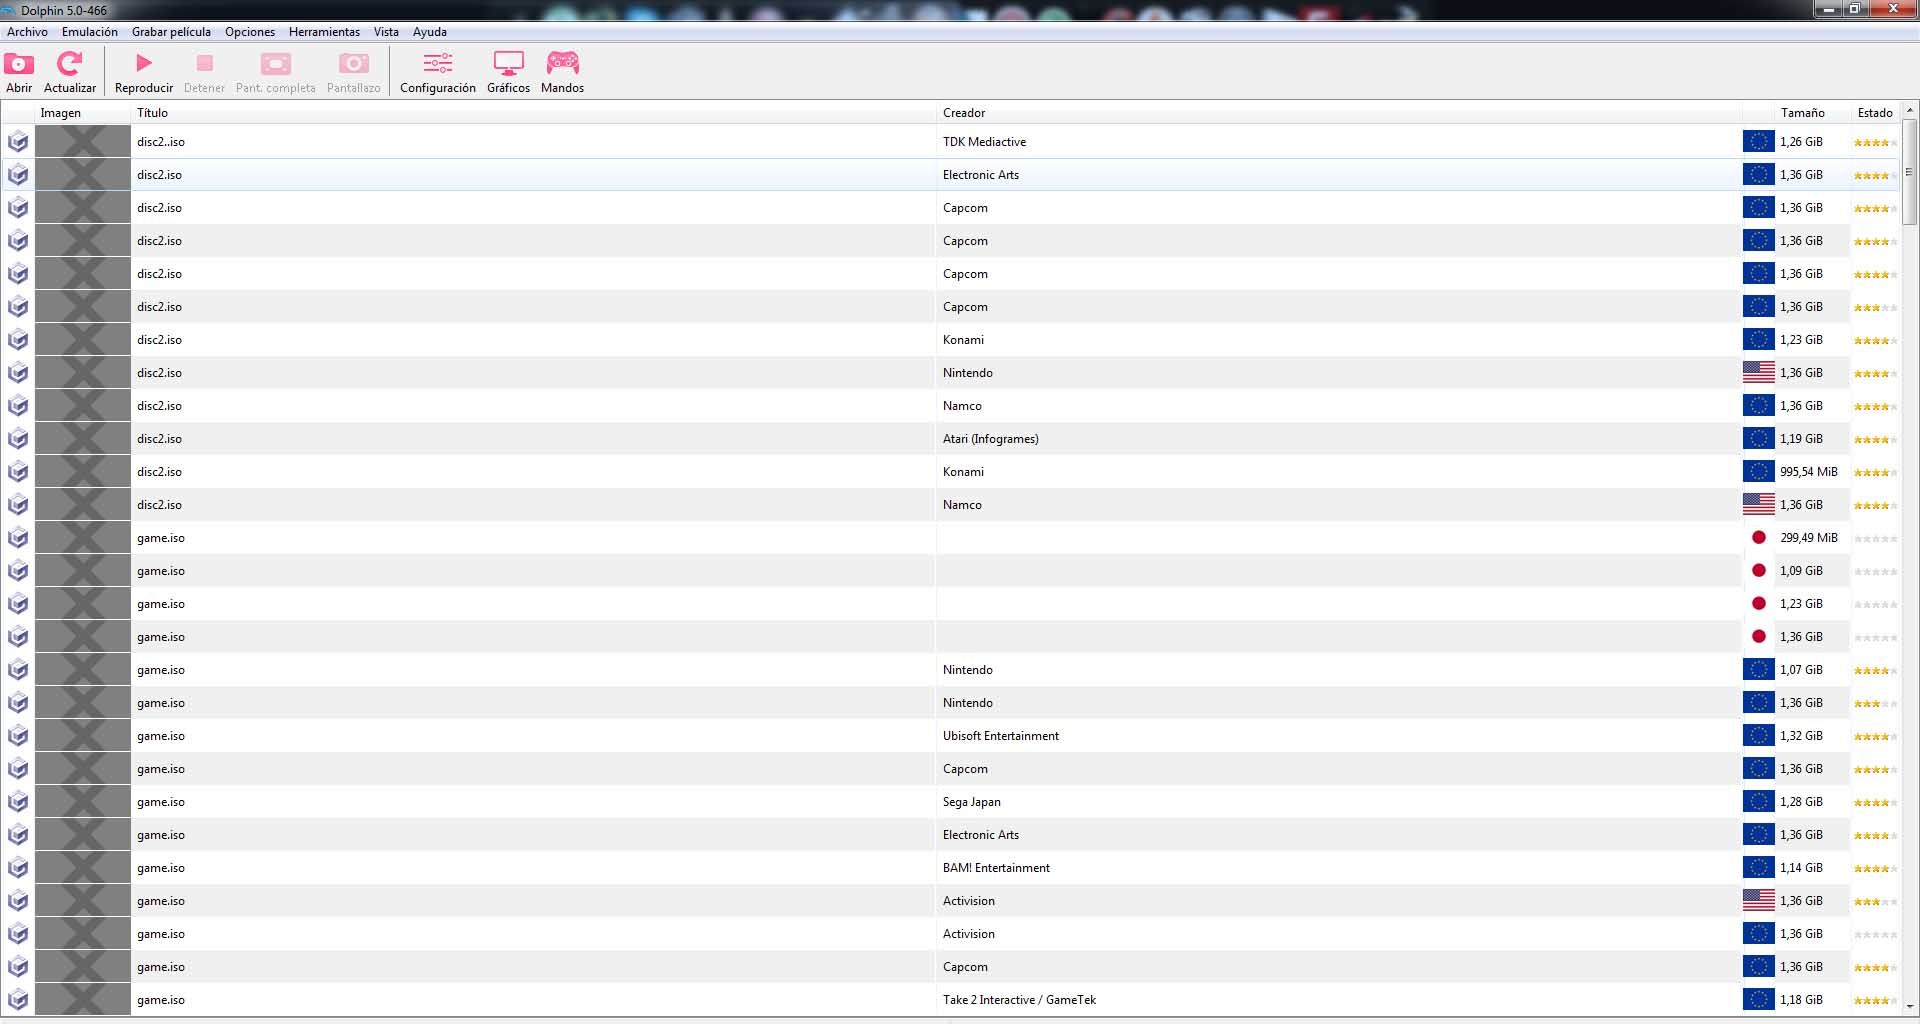
Task: Select the banner thumbnail in Atari (Infogrames) row
Action: [83, 439]
